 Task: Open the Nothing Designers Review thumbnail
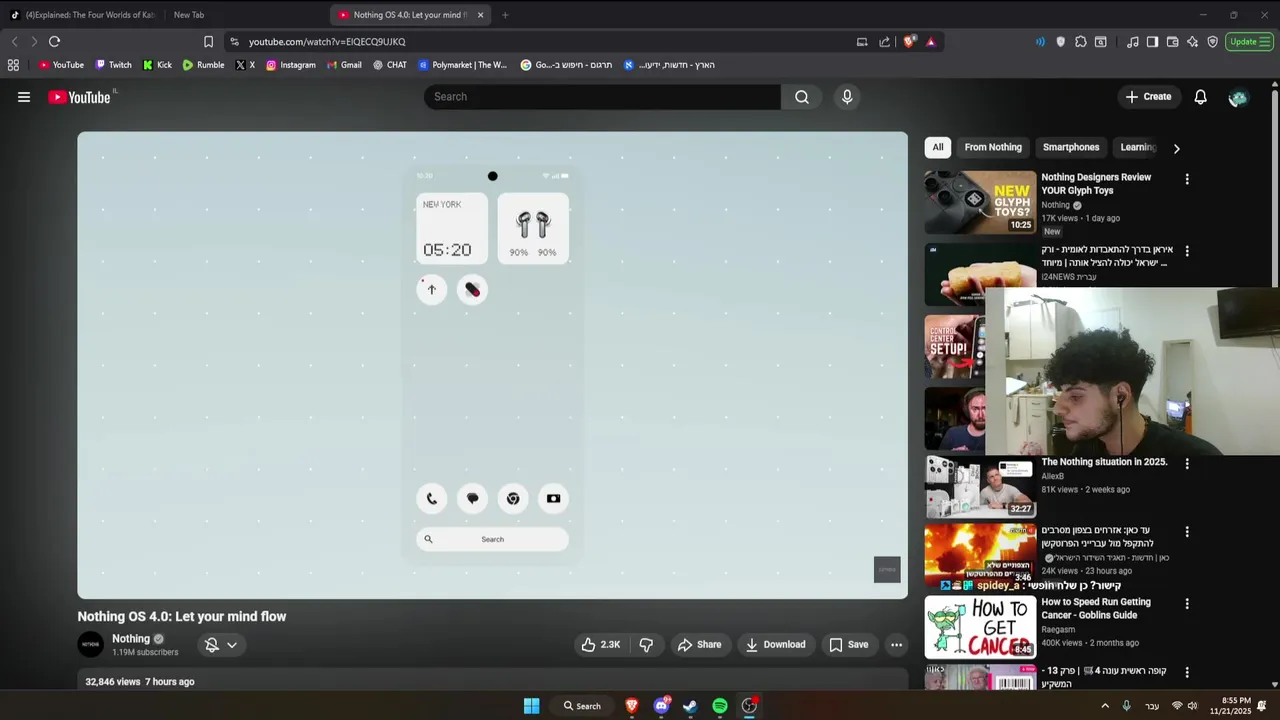pyautogui.click(x=980, y=202)
